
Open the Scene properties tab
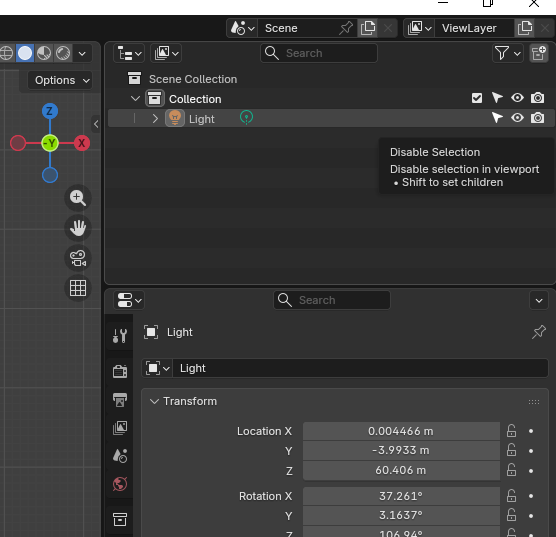click(x=119, y=456)
